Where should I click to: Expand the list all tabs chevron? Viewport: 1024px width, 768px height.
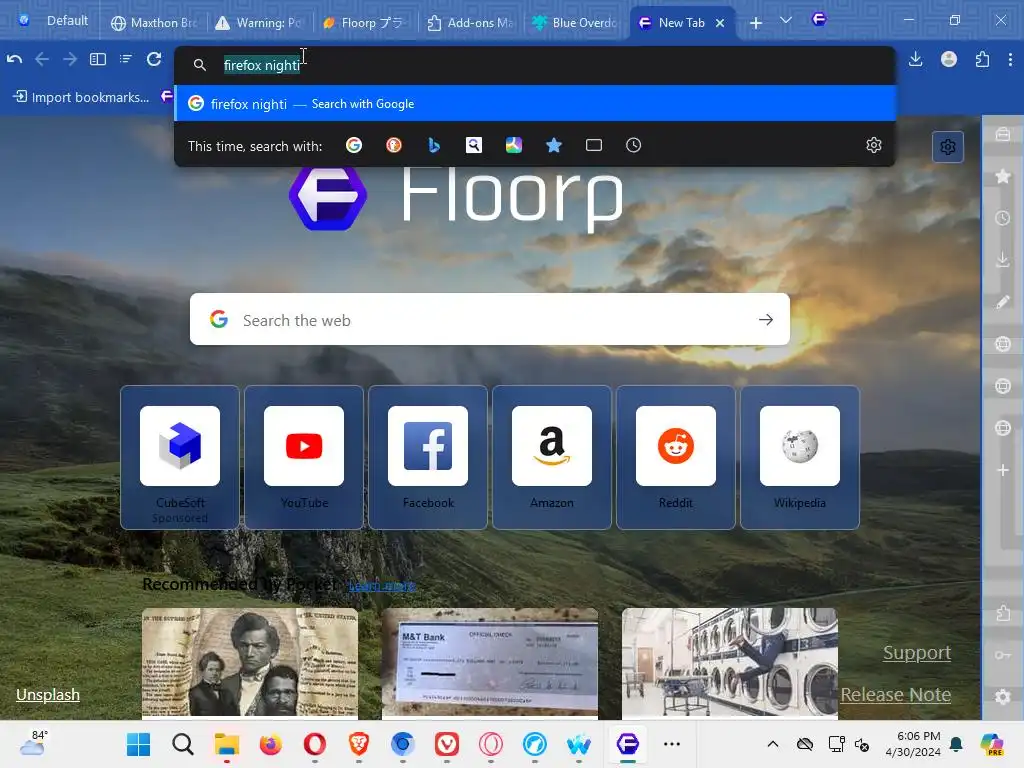tap(786, 21)
